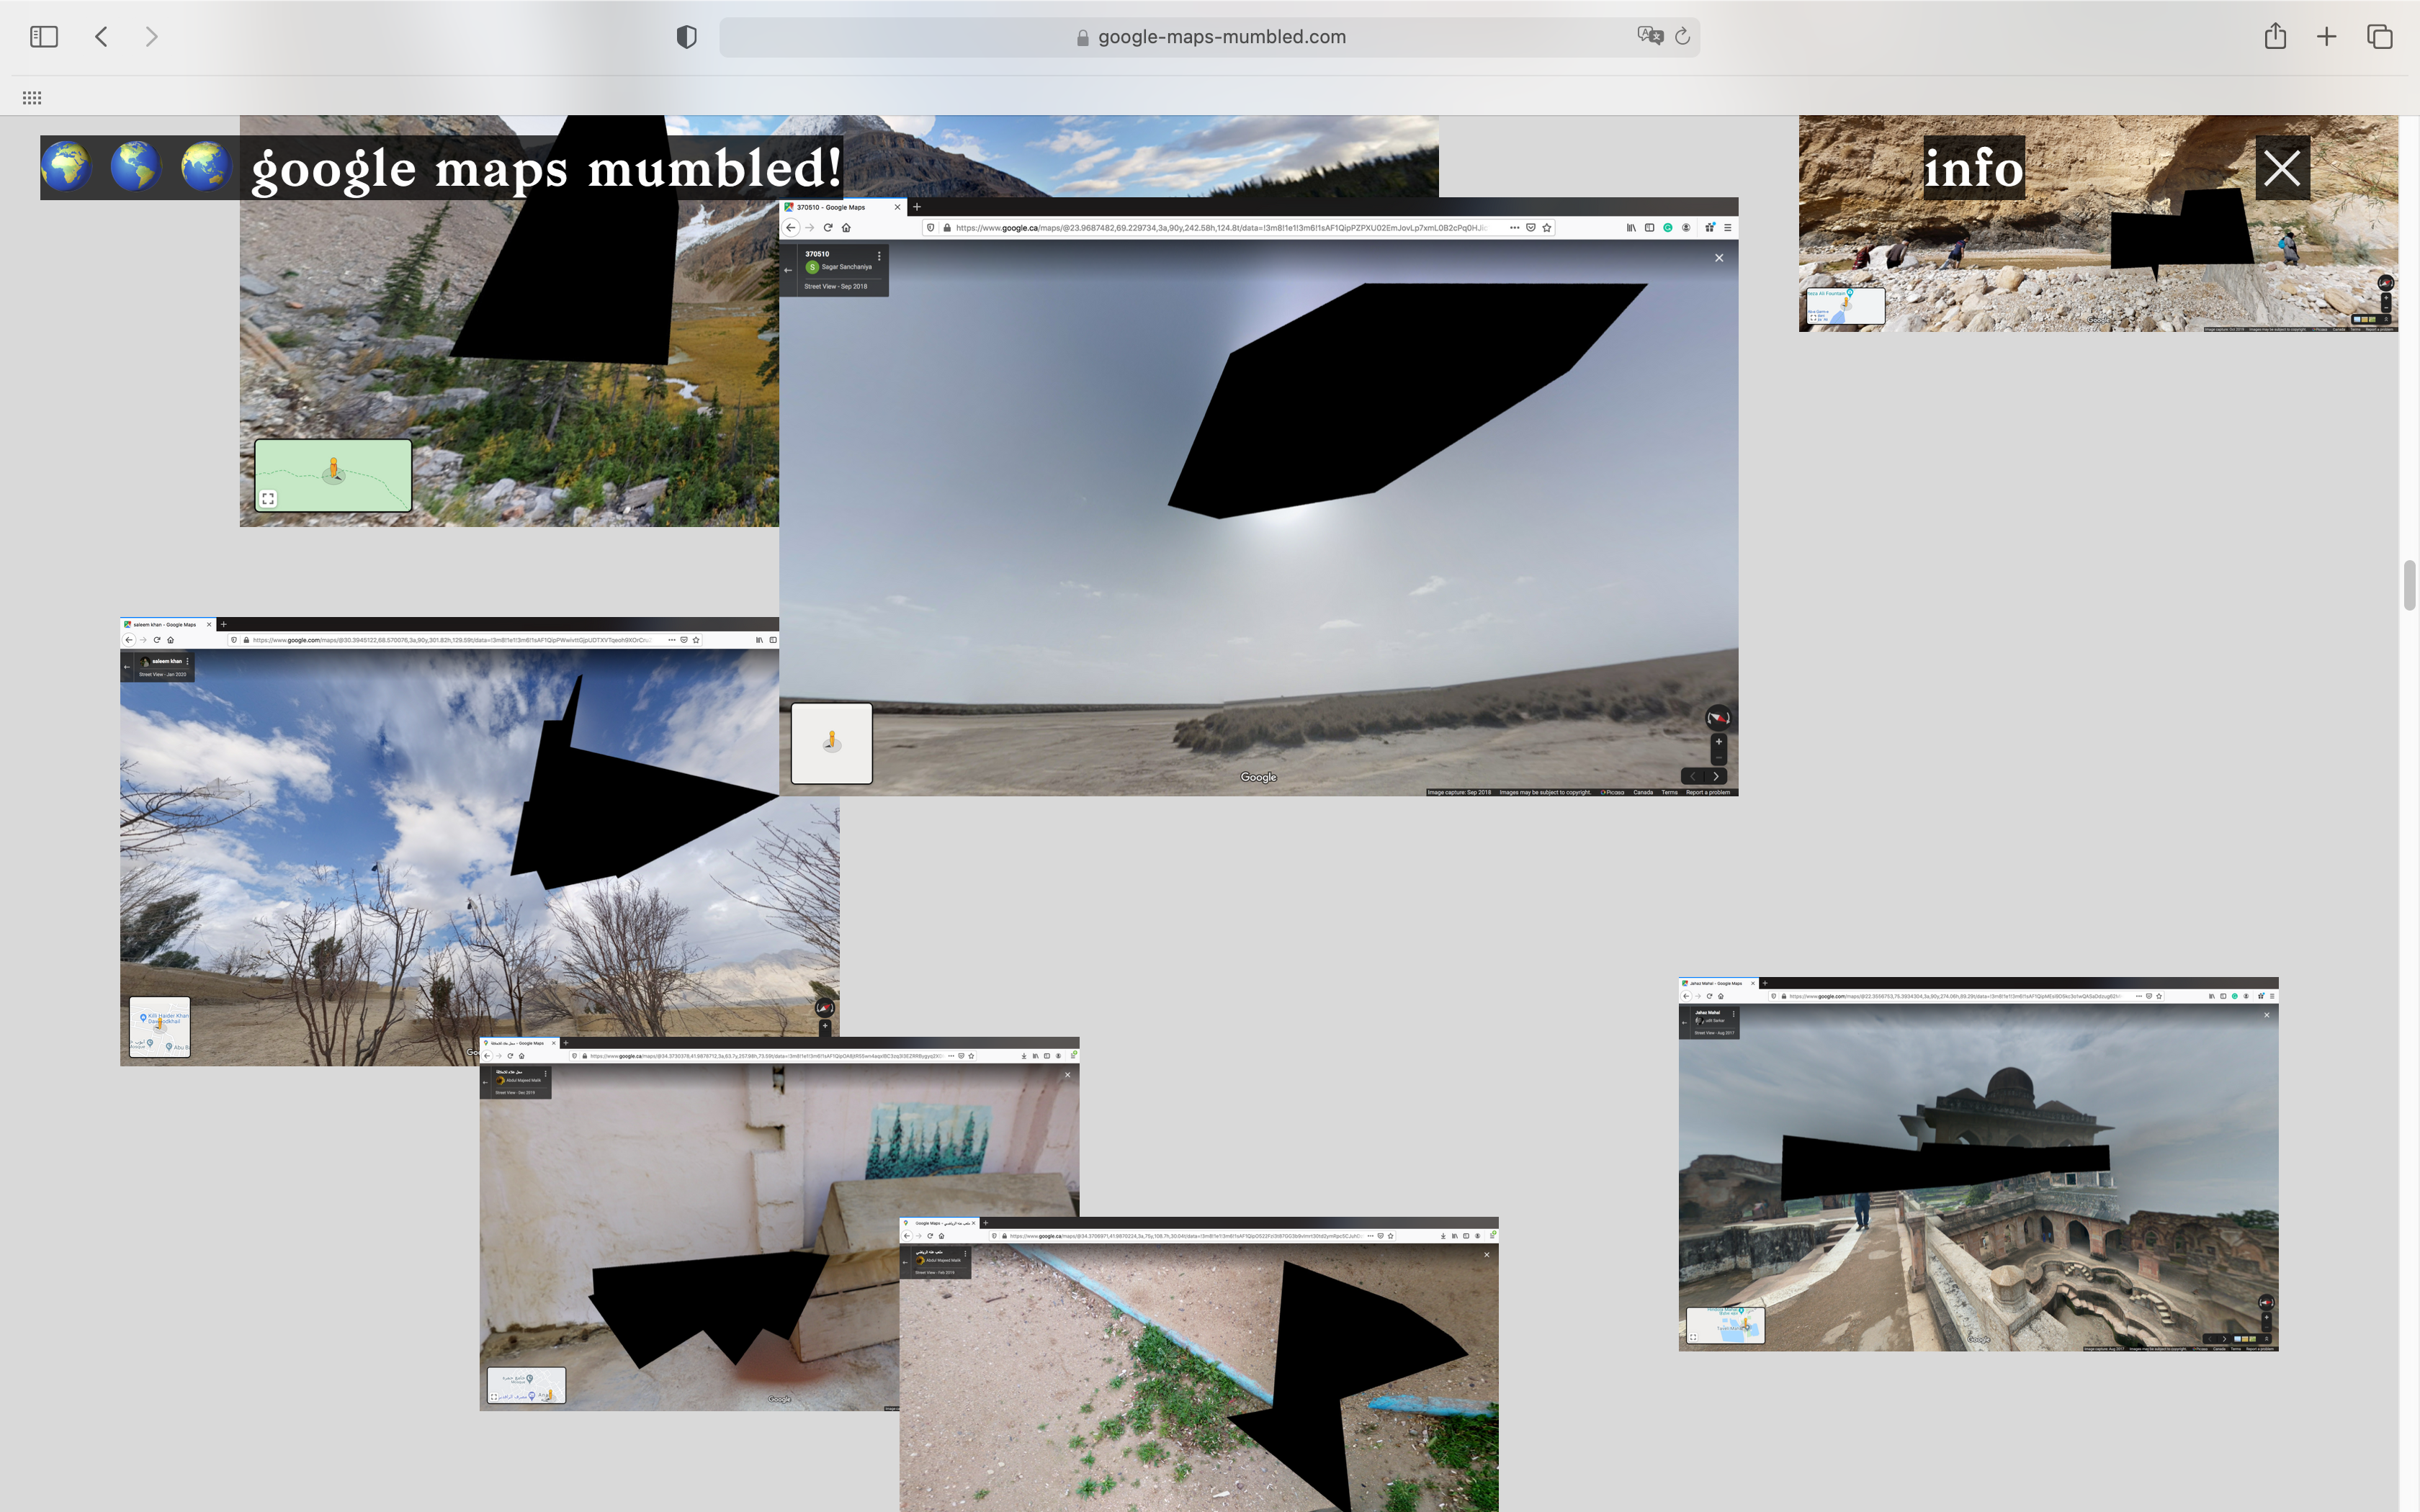
Task: Click the translate page icon
Action: 1649,36
